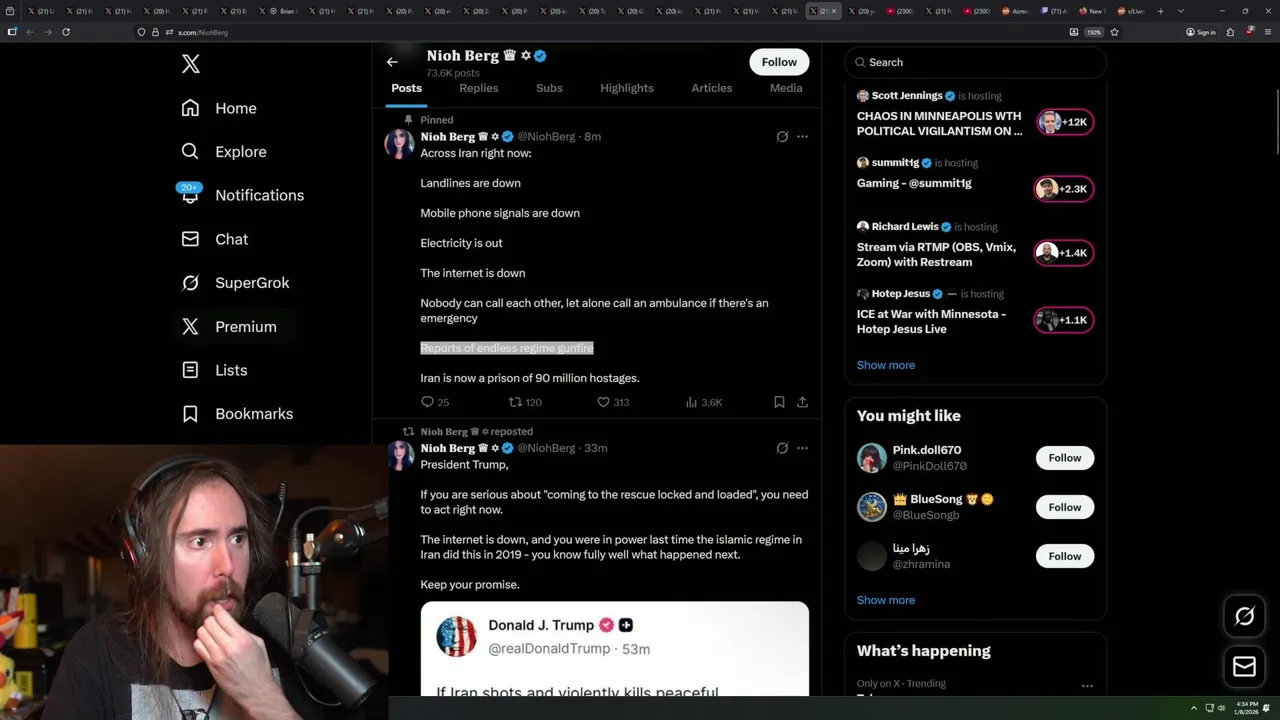The width and height of the screenshot is (1280, 720).
Task: Follow BlueSong
Action: tap(1065, 507)
